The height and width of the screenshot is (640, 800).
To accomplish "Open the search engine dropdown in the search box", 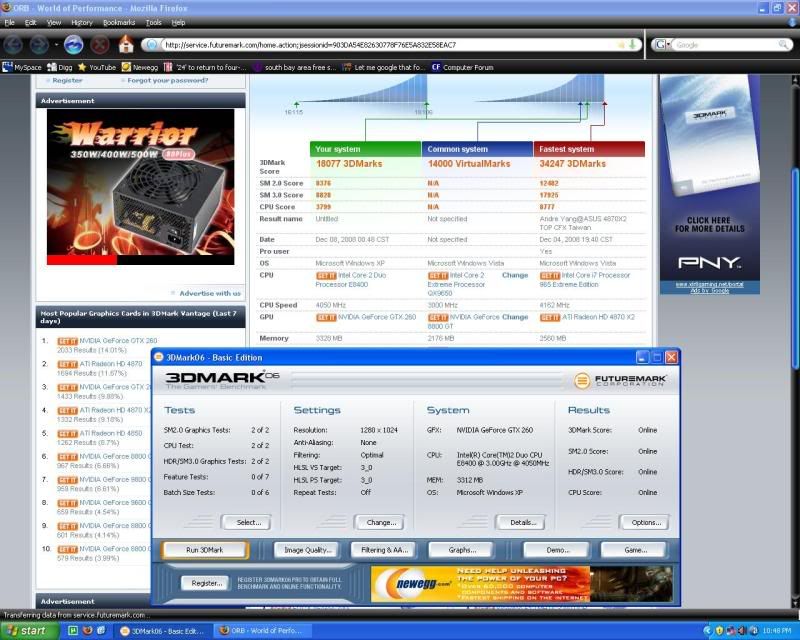I will [663, 45].
